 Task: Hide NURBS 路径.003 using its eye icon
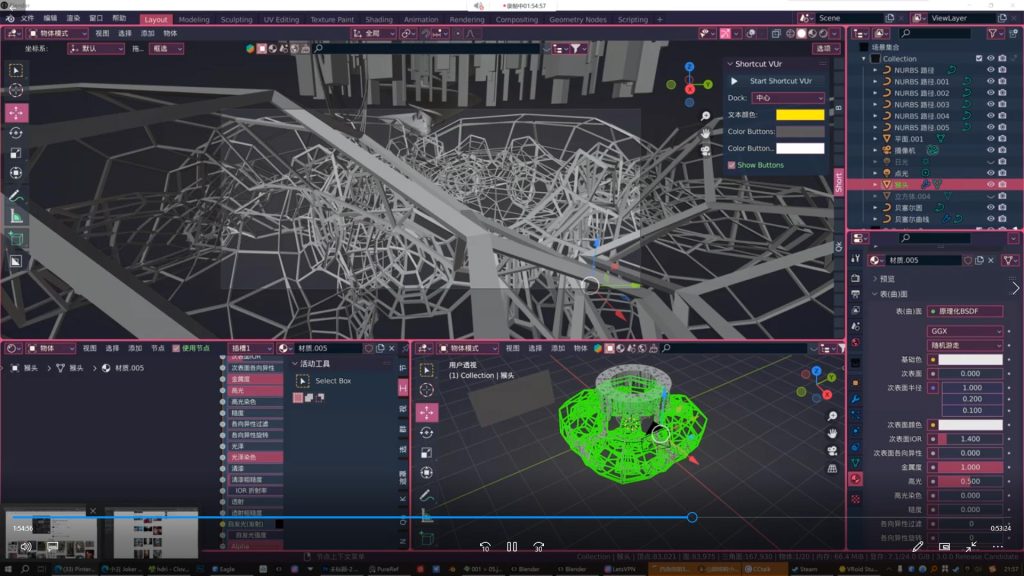point(990,104)
